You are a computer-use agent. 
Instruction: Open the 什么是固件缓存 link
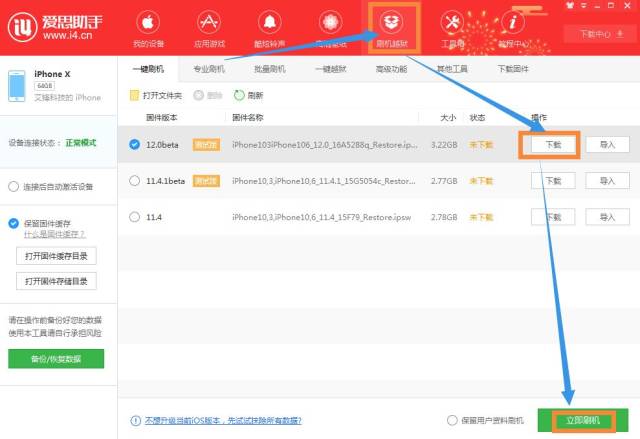point(54,234)
